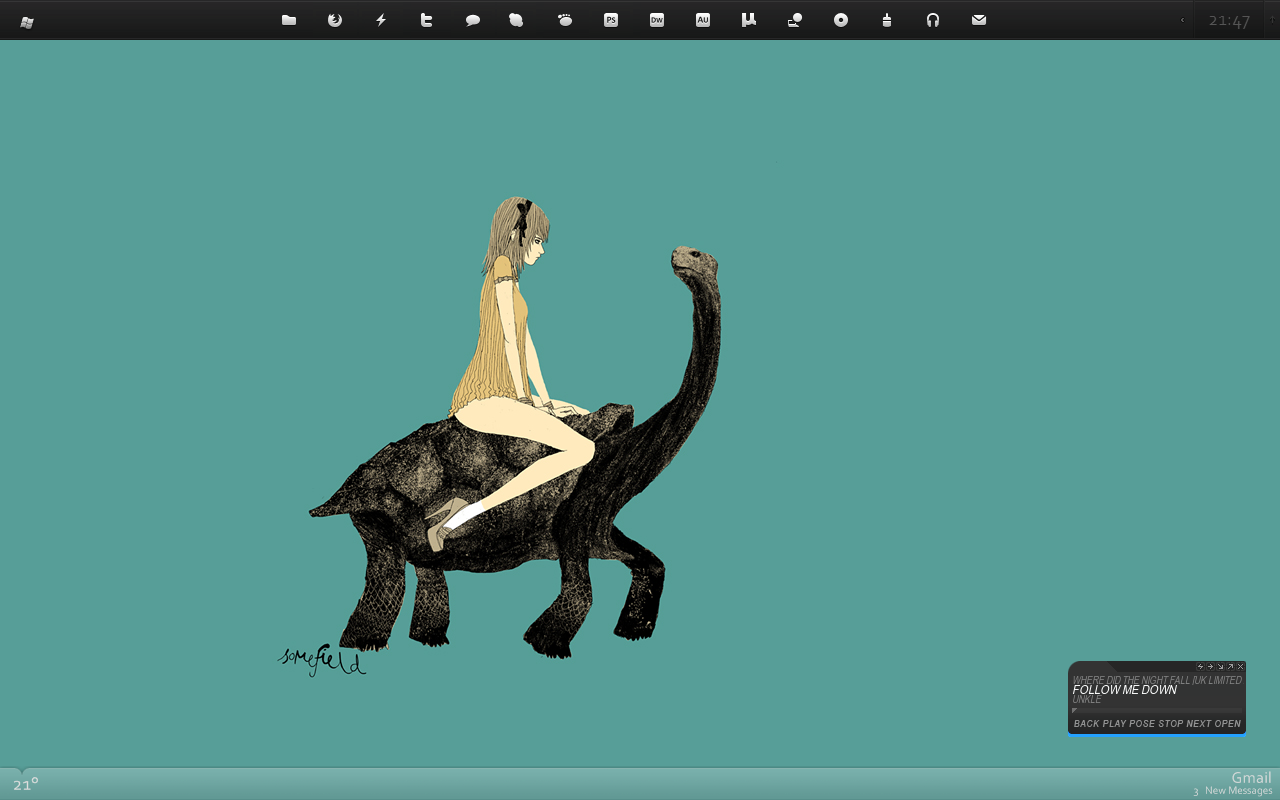This screenshot has height=800, width=1280.
Task: Click the disc icon in dock
Action: [841, 20]
